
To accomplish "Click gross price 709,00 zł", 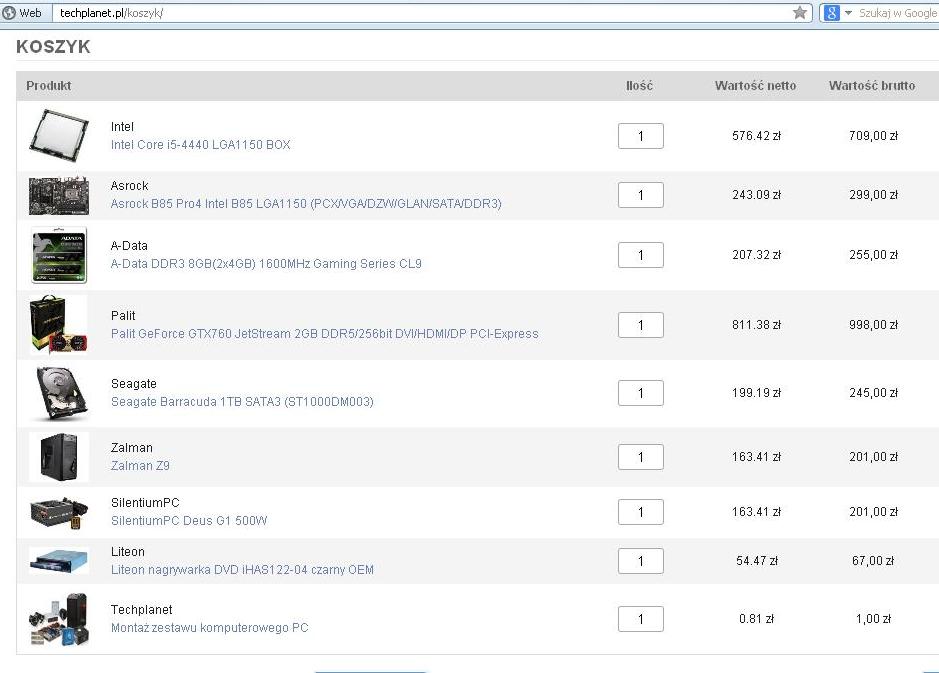I will tap(873, 136).
